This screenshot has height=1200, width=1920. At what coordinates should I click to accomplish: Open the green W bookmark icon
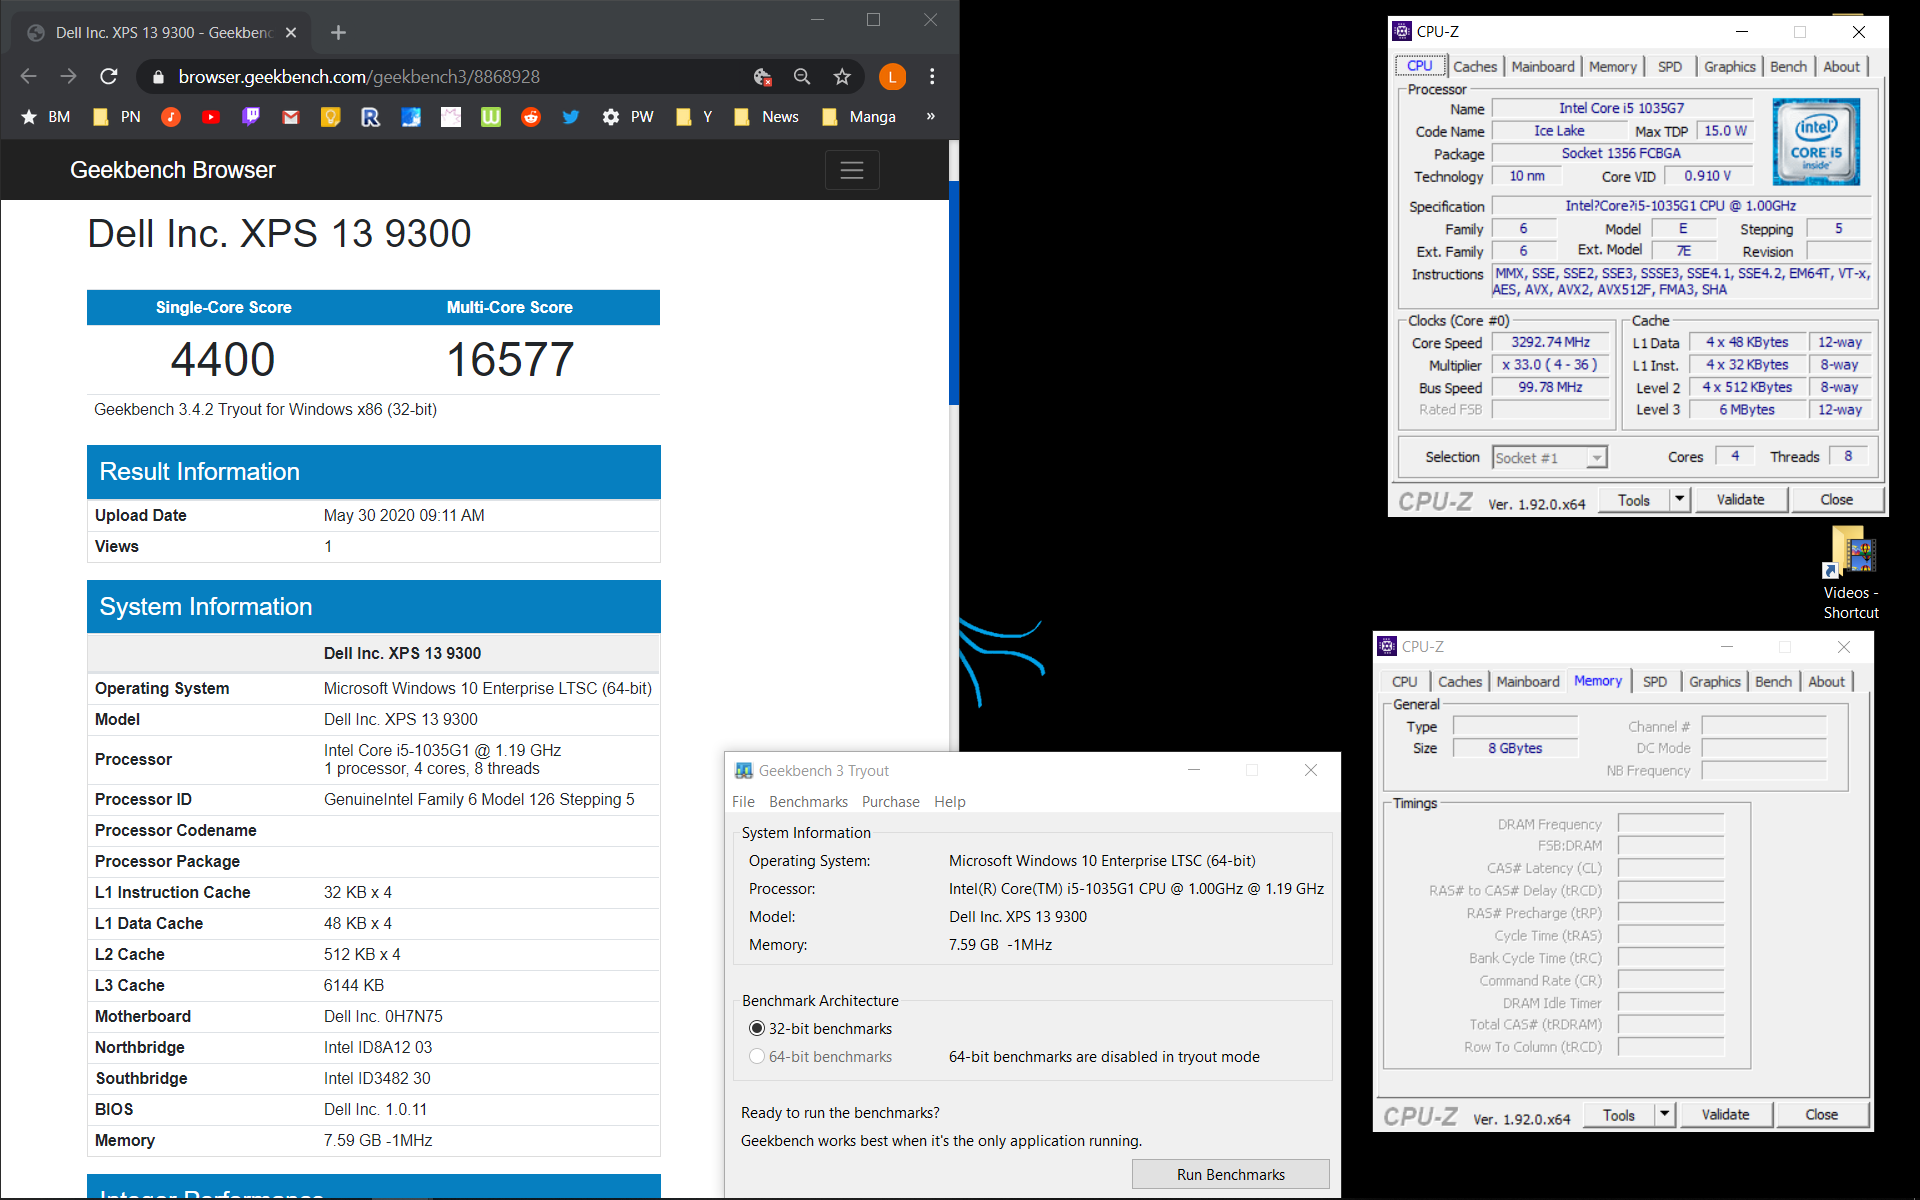tap(490, 117)
